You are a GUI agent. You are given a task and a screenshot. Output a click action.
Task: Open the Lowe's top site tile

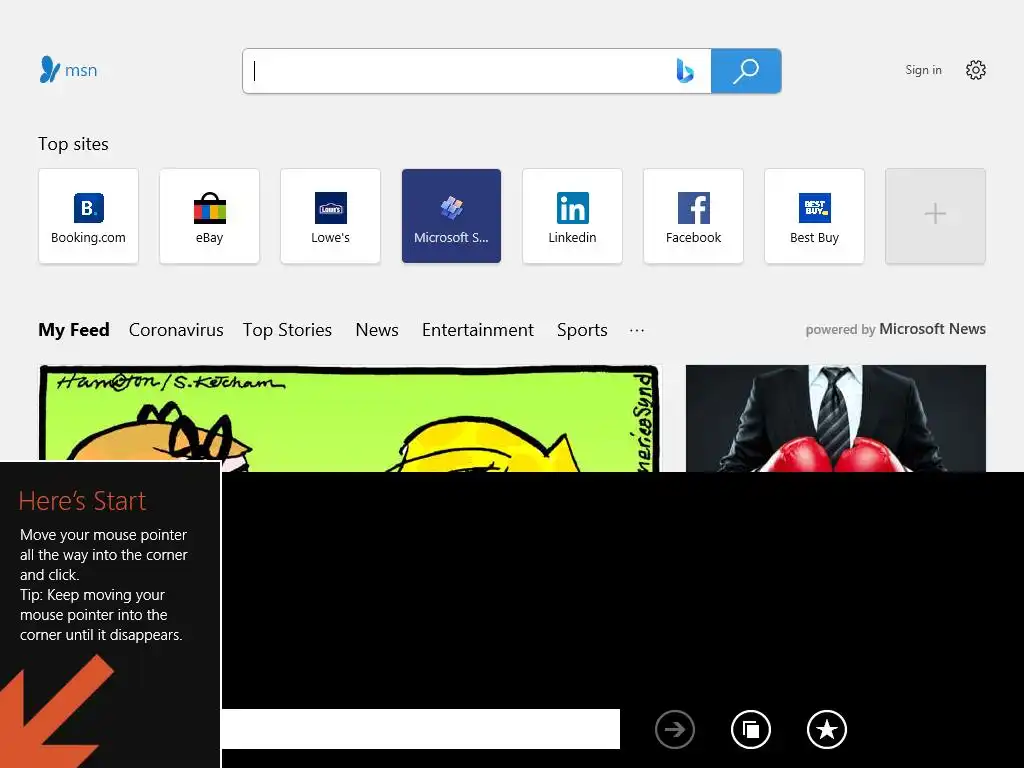(x=330, y=216)
